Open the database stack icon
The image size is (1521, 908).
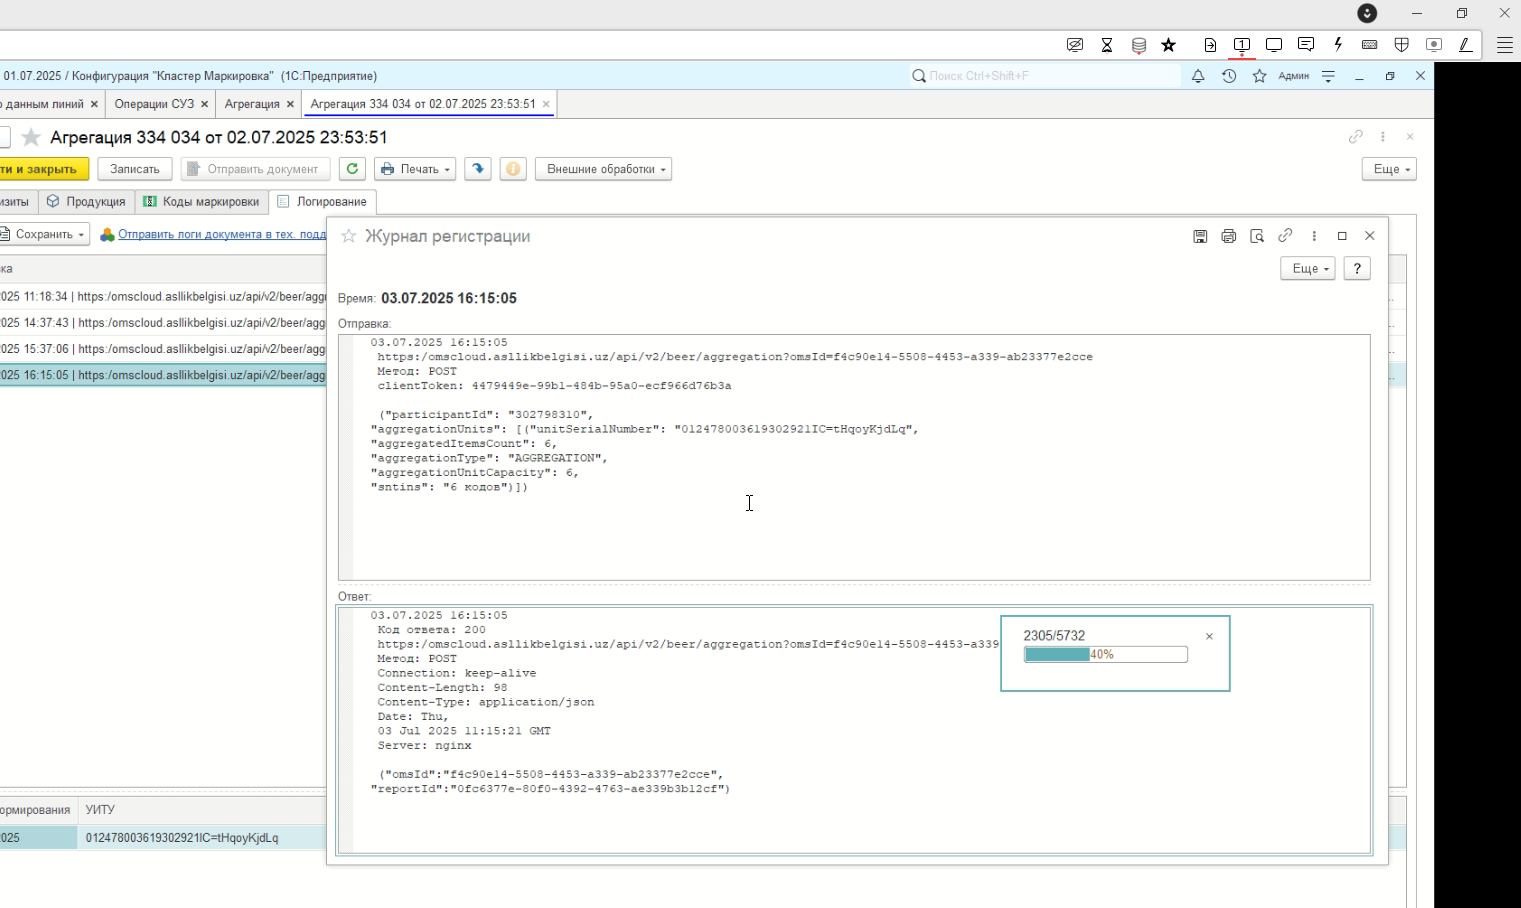click(x=1139, y=45)
